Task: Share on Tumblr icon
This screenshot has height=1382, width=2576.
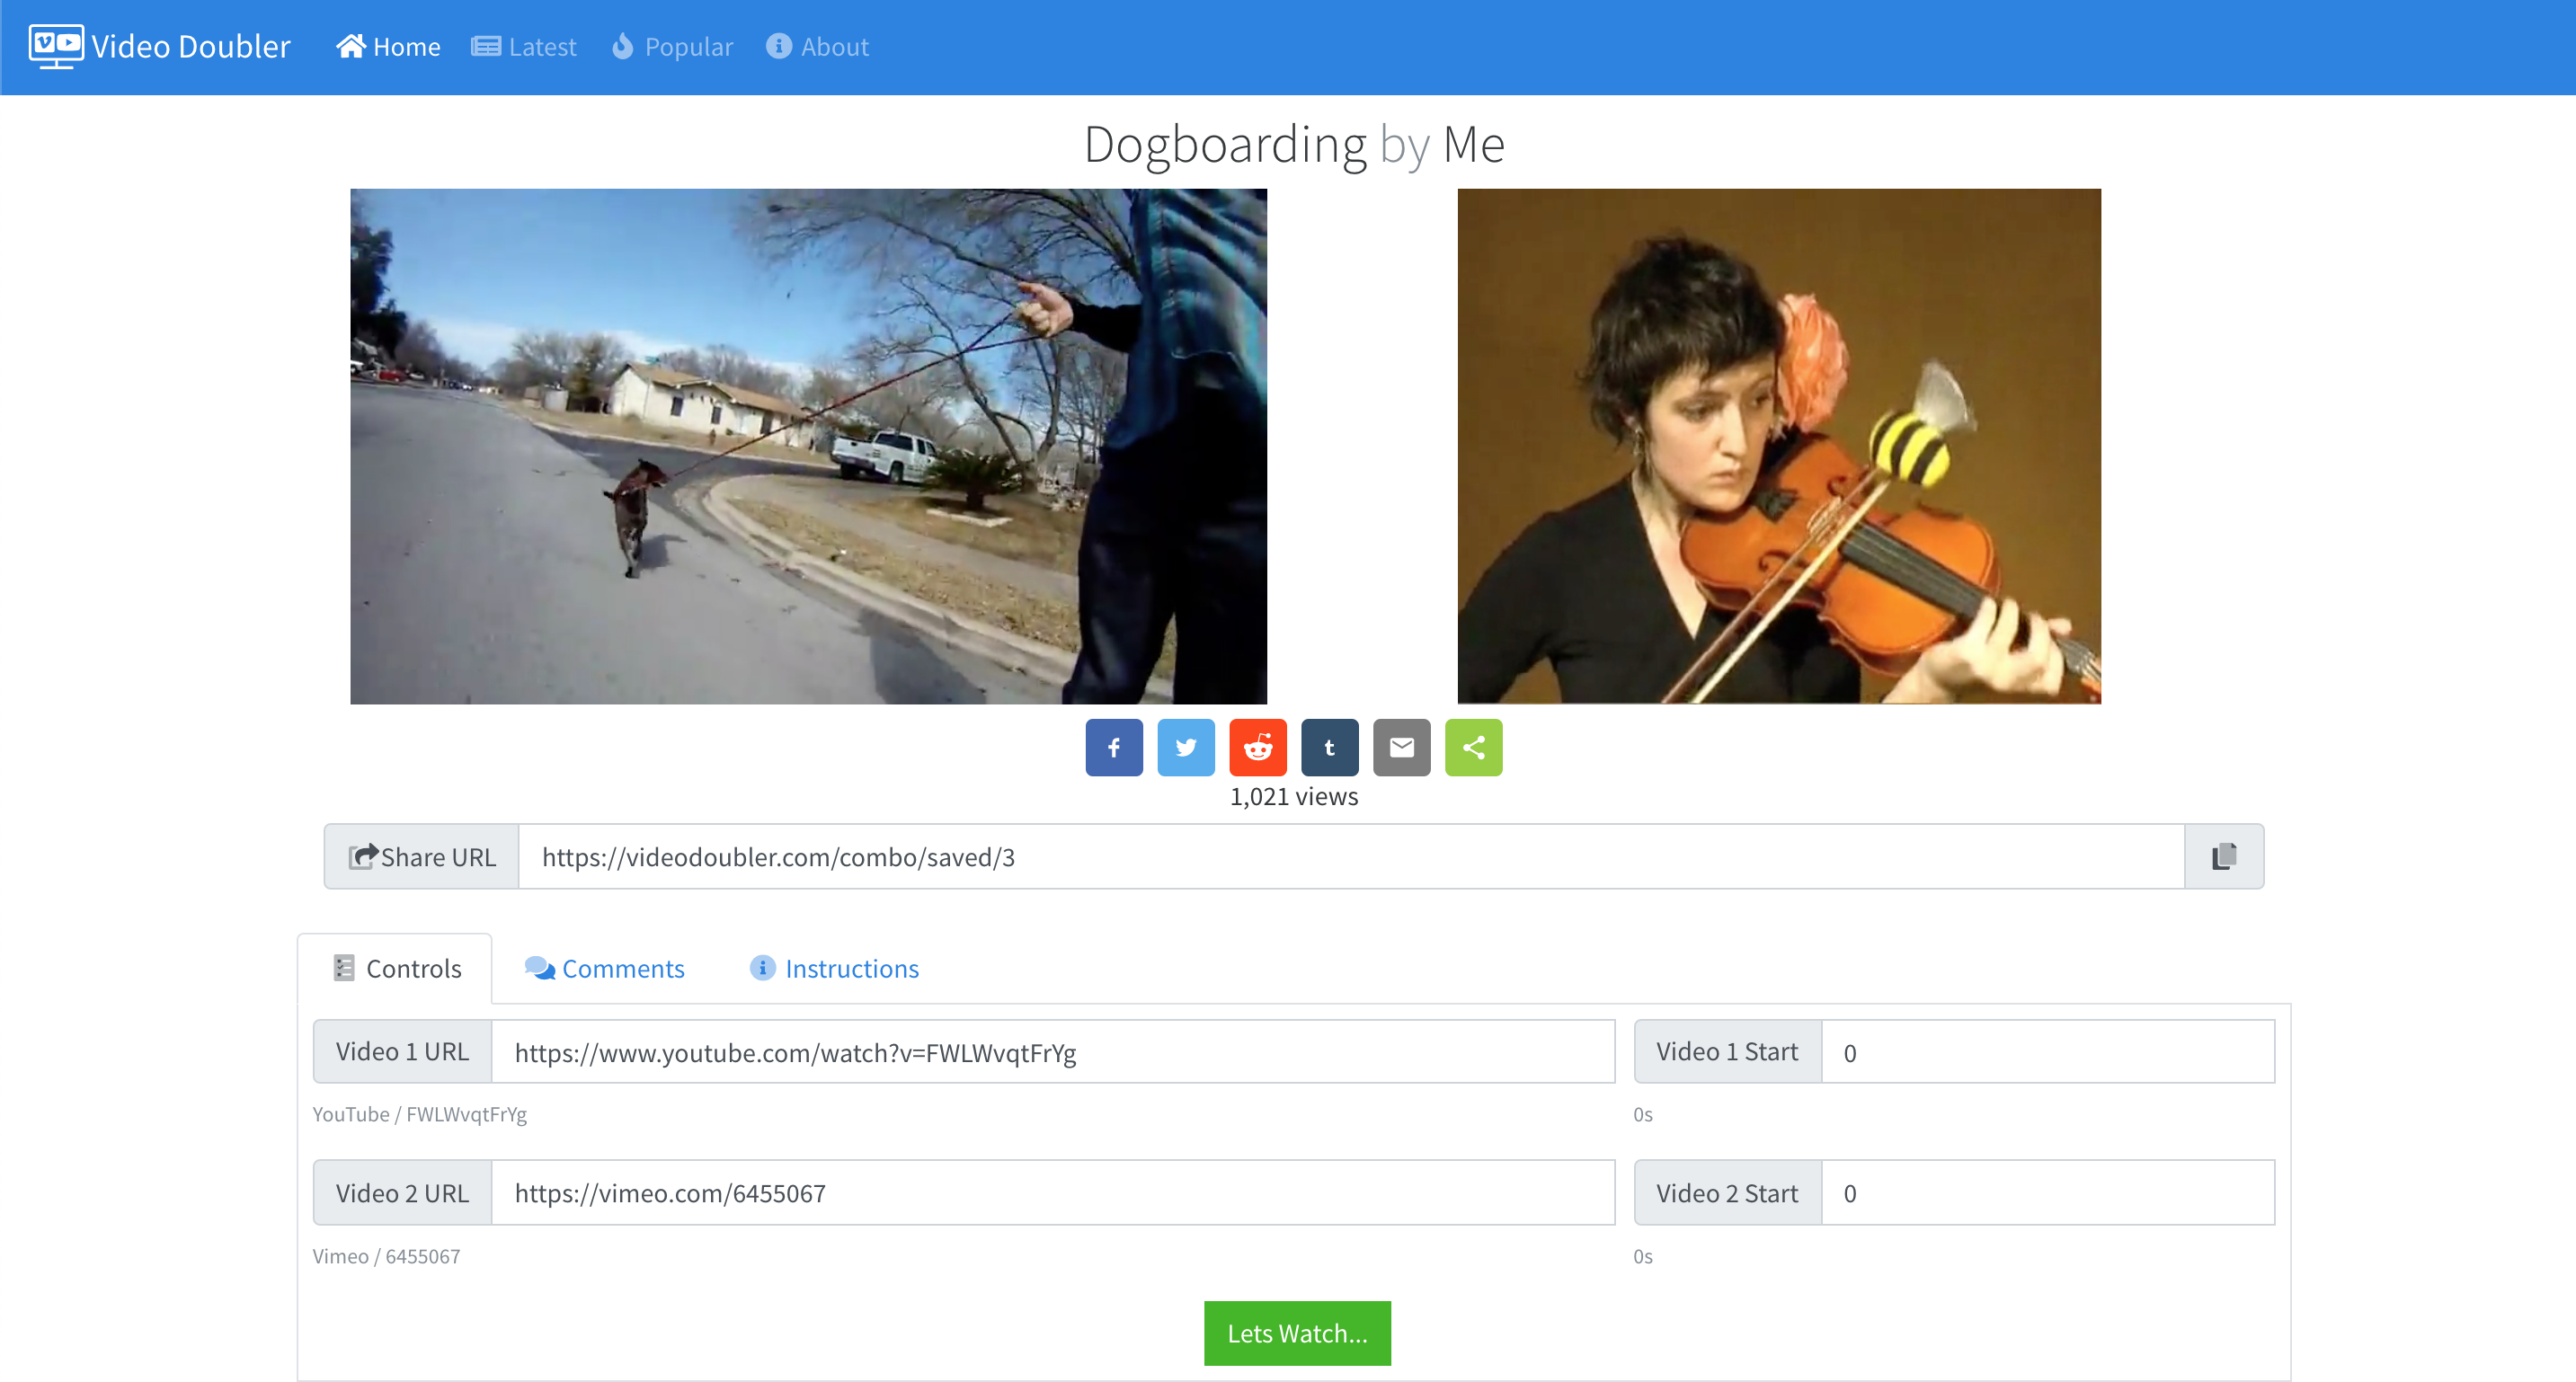Action: tap(1329, 747)
